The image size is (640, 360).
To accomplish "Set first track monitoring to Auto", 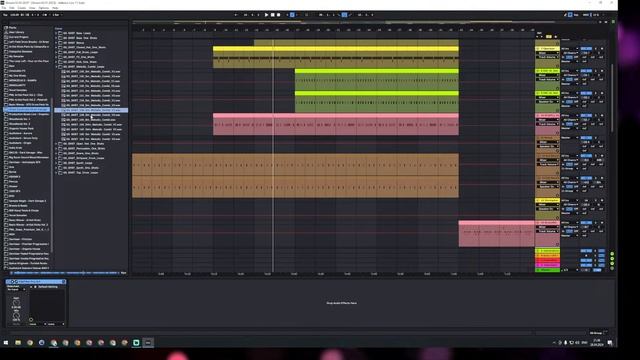I will (x=569, y=57).
